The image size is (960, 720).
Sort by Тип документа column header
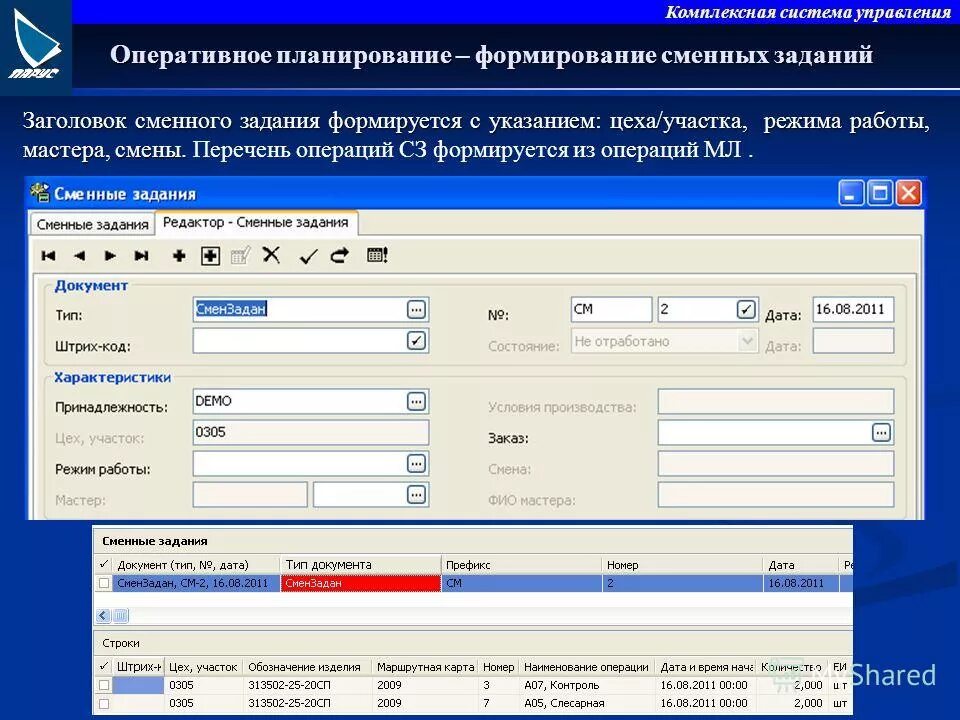361,564
